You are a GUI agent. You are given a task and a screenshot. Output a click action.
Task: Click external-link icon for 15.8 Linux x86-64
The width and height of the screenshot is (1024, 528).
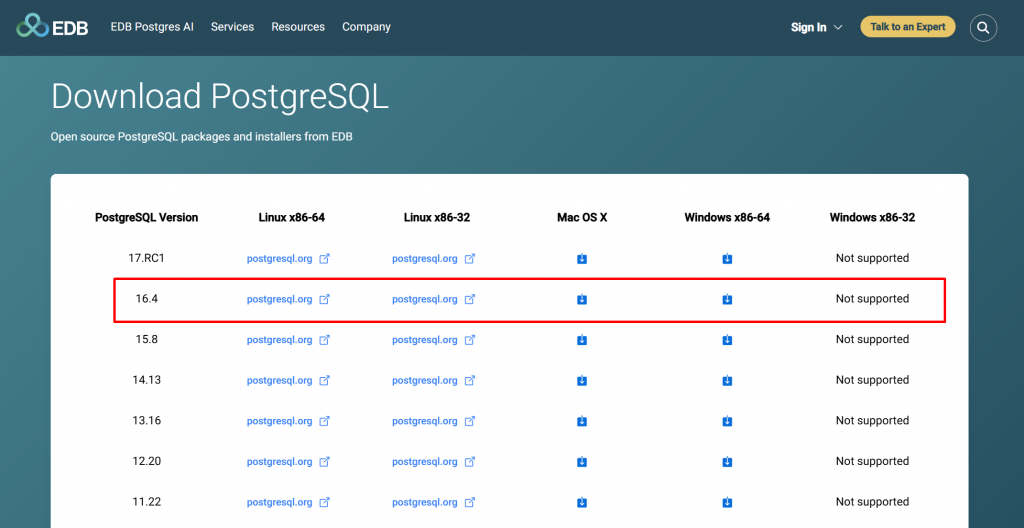click(x=325, y=340)
